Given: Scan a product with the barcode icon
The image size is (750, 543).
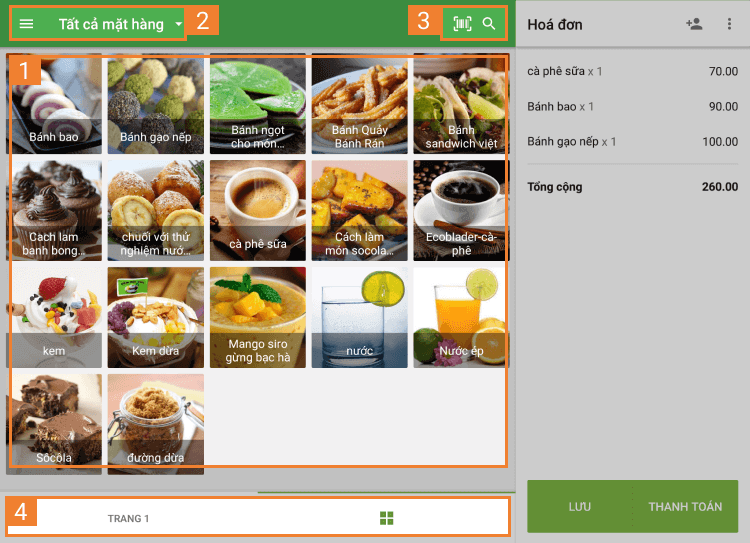Looking at the screenshot, I should [x=462, y=23].
